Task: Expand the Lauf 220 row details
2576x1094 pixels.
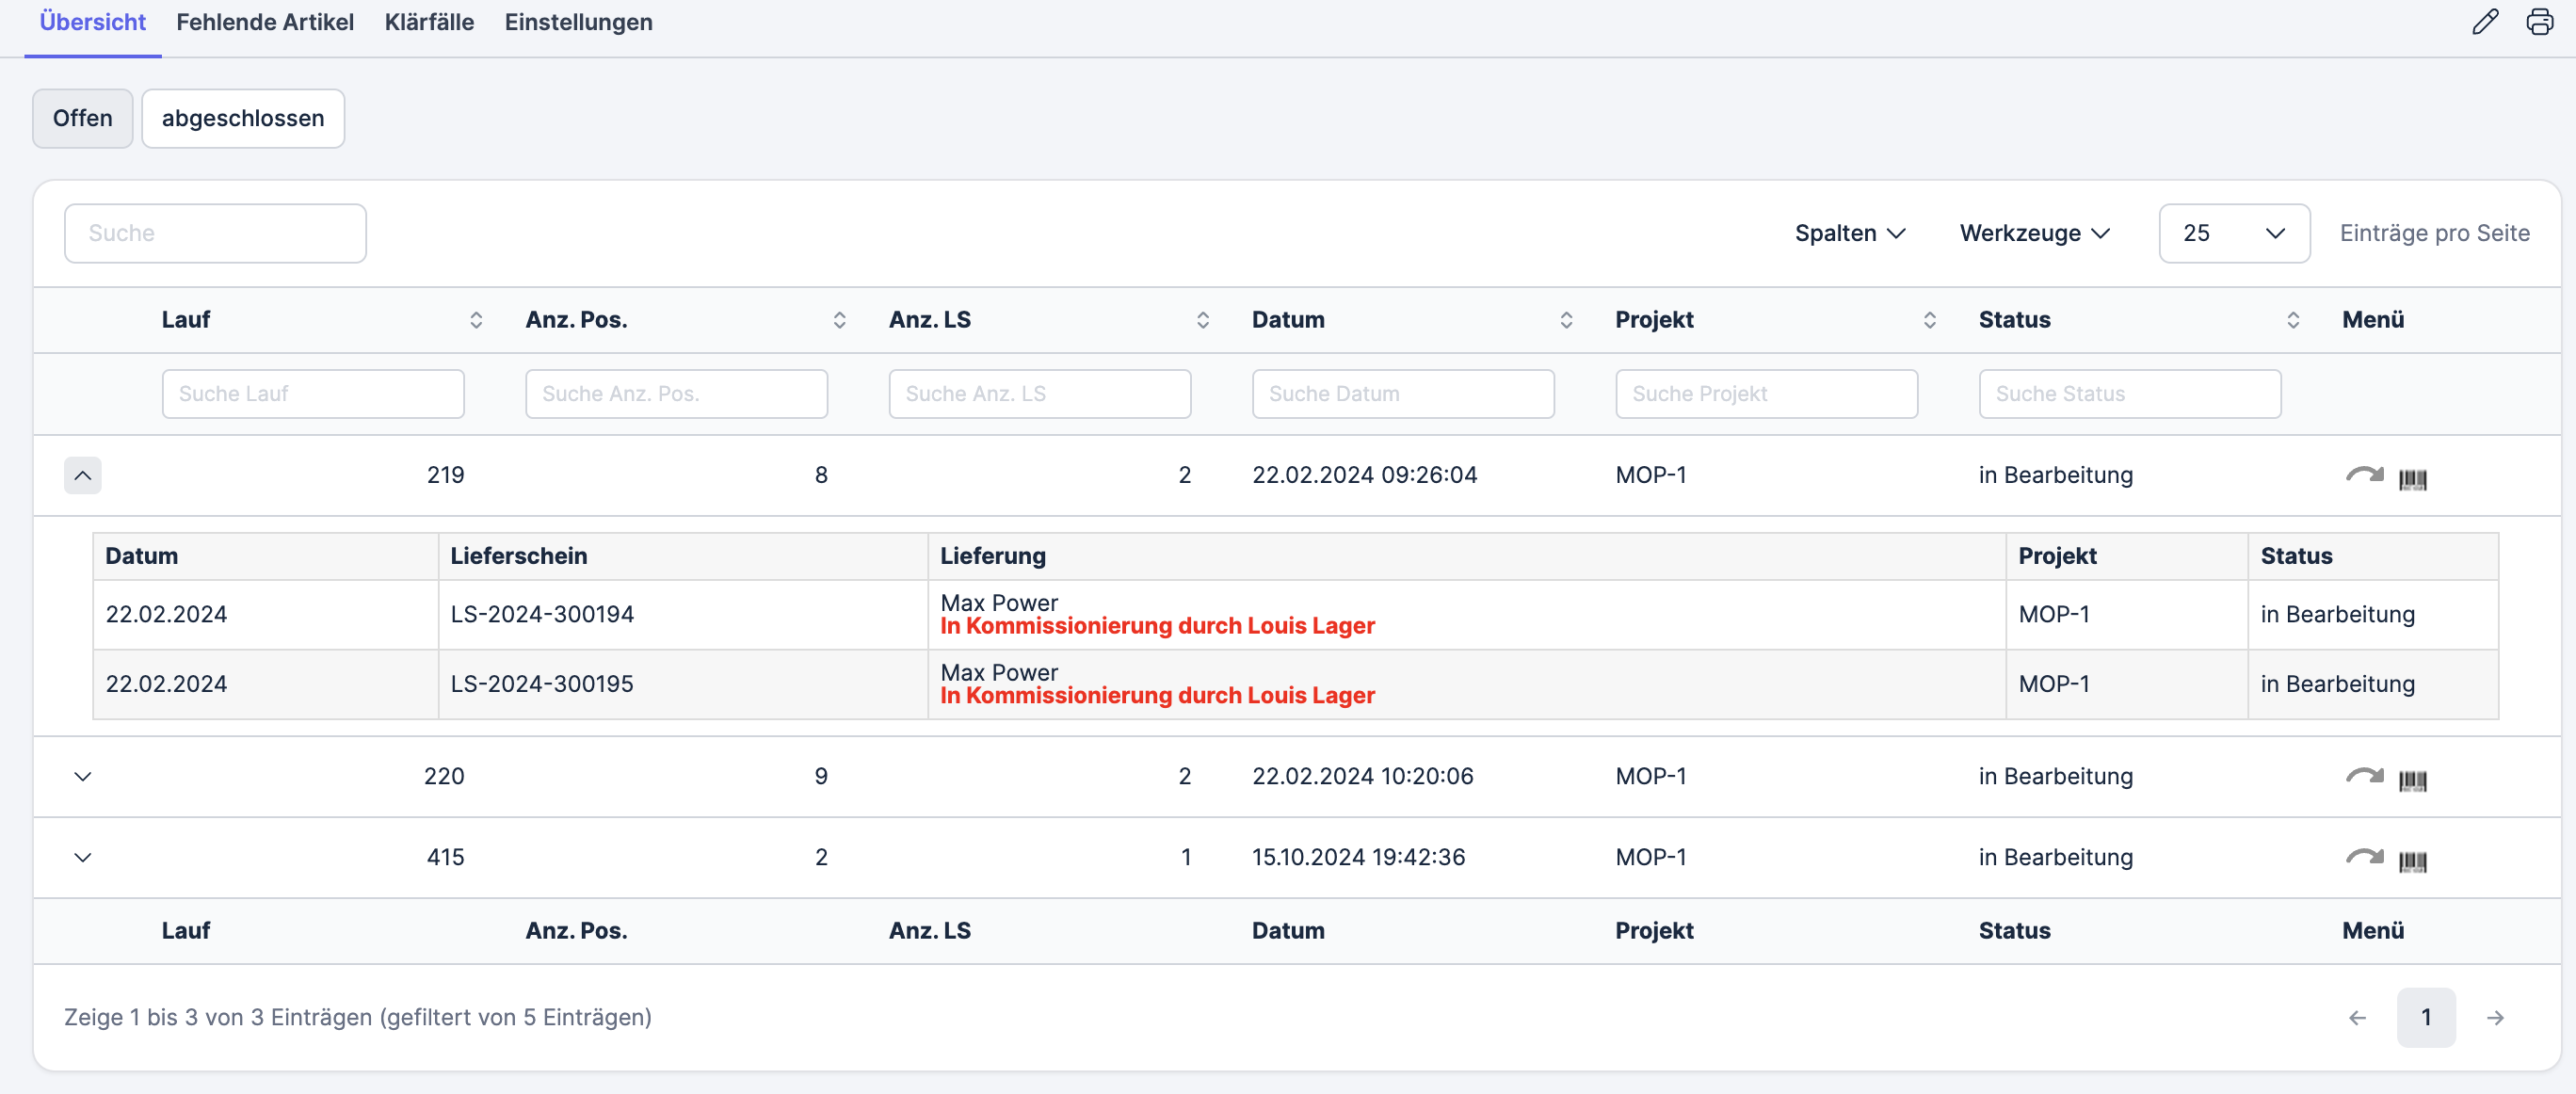Action: click(83, 776)
